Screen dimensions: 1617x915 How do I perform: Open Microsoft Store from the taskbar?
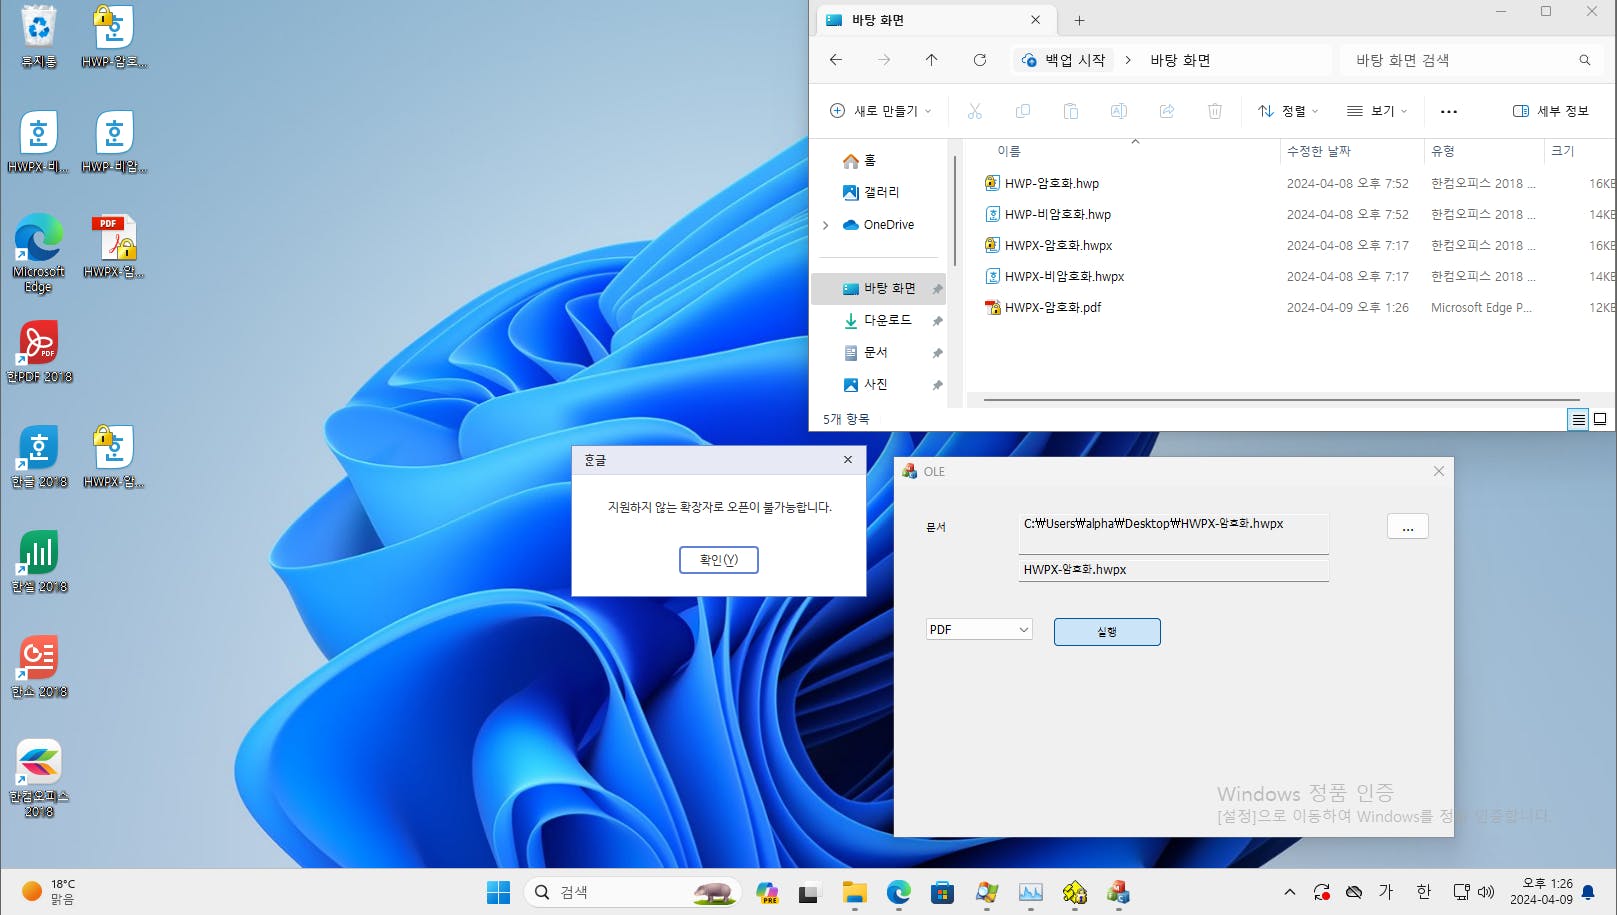942,892
